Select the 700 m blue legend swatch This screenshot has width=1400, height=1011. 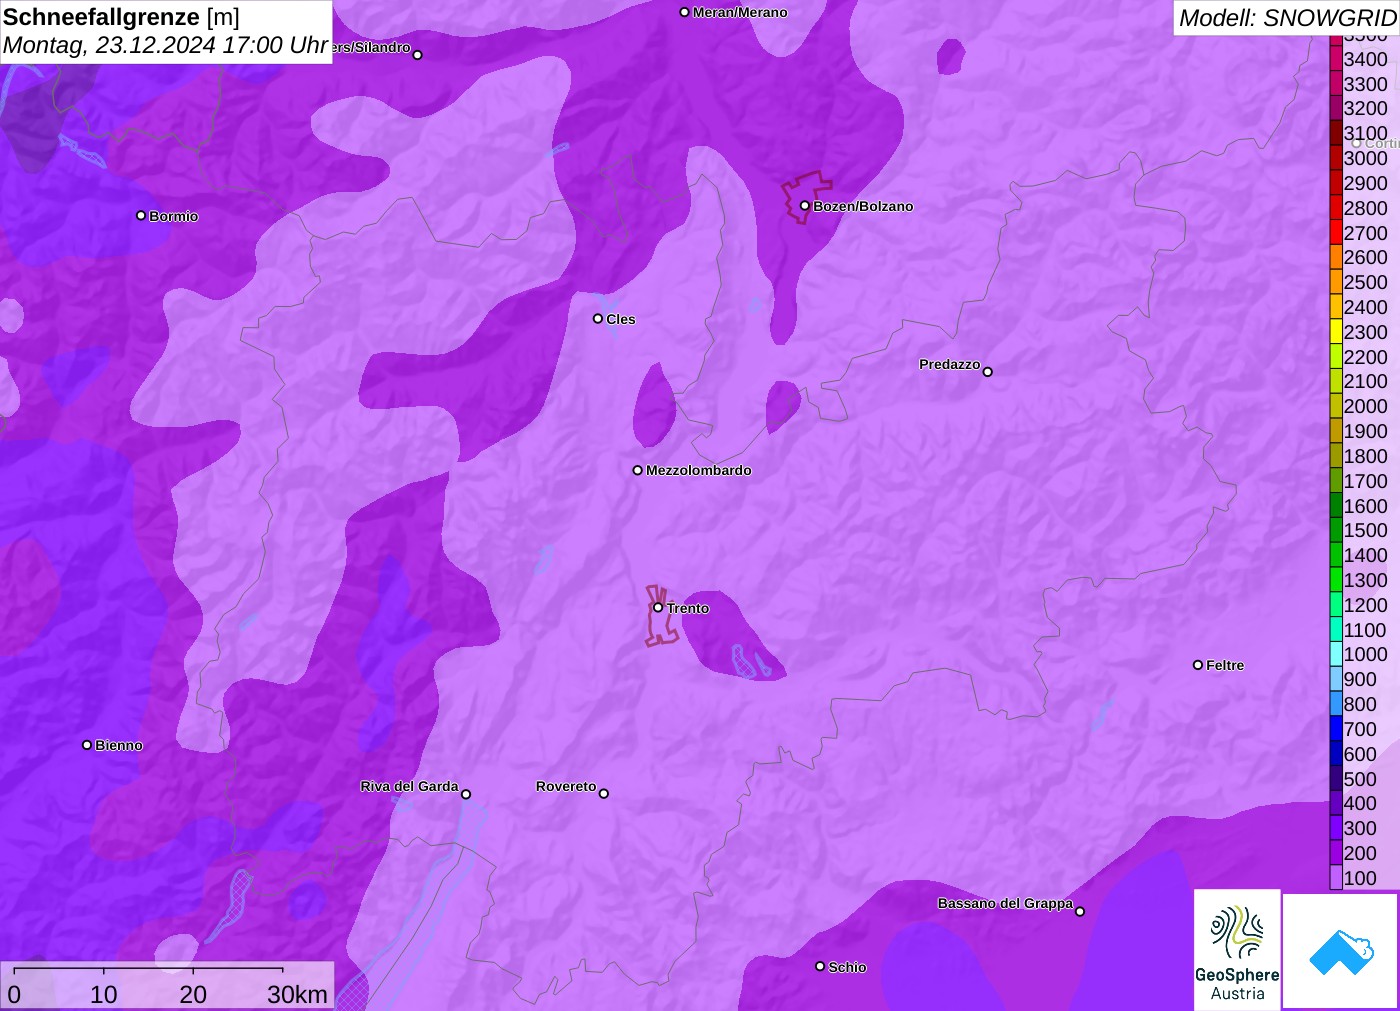click(x=1336, y=729)
